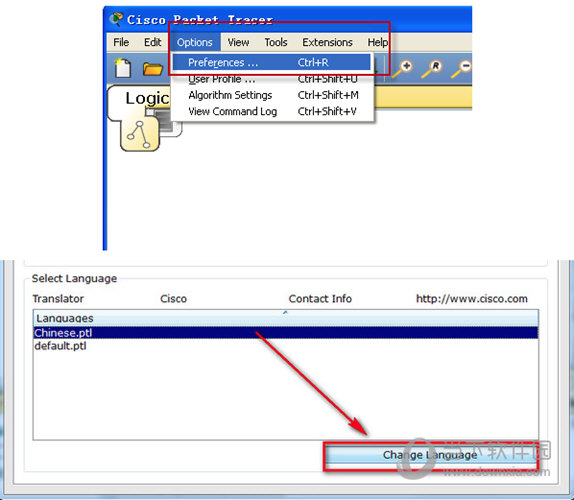Viewport: 574px width, 500px height.
Task: Choose Preferences from the Options menu
Action: point(272,63)
